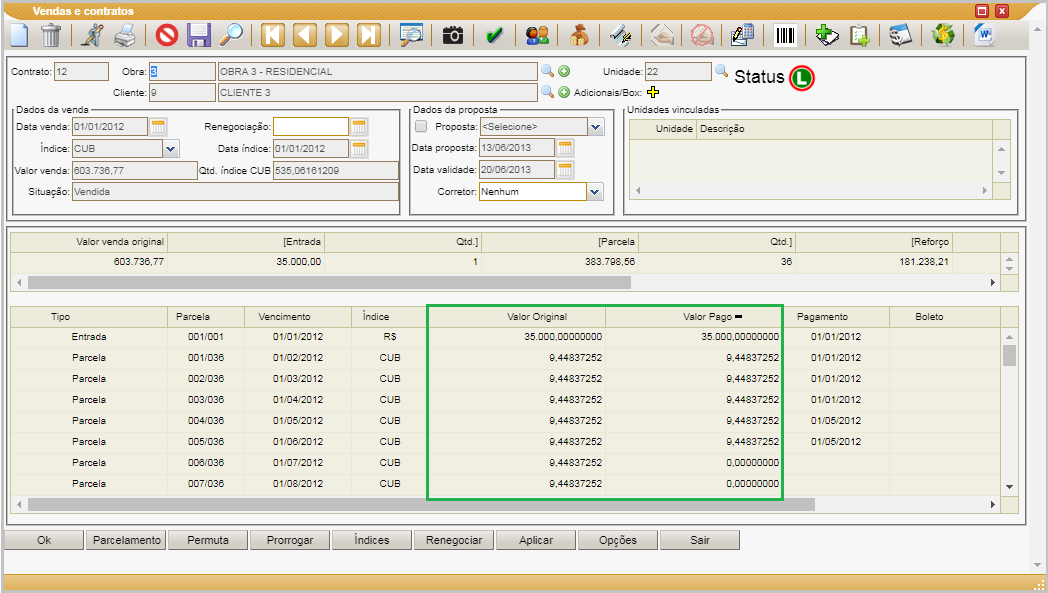Open the Corretor dropdown
Screen dimensions: 1048x593
[x=595, y=192]
